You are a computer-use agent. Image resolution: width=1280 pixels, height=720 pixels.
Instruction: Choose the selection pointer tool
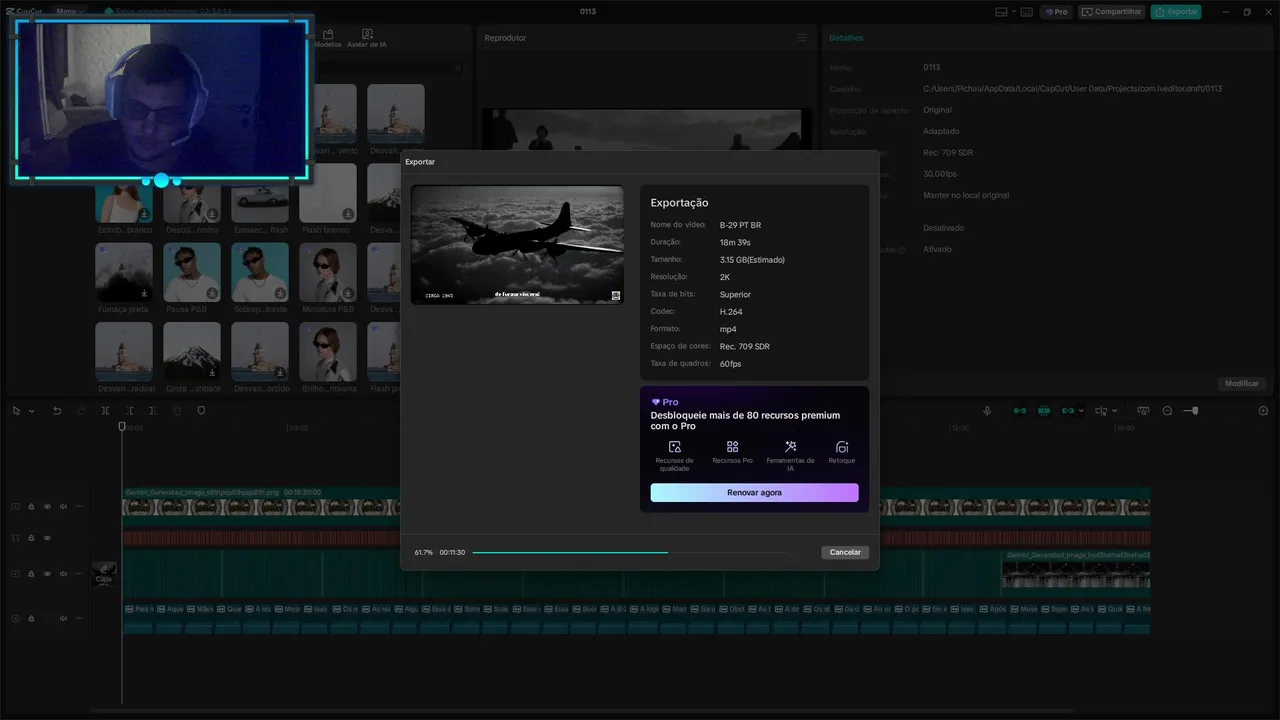[x=16, y=411]
